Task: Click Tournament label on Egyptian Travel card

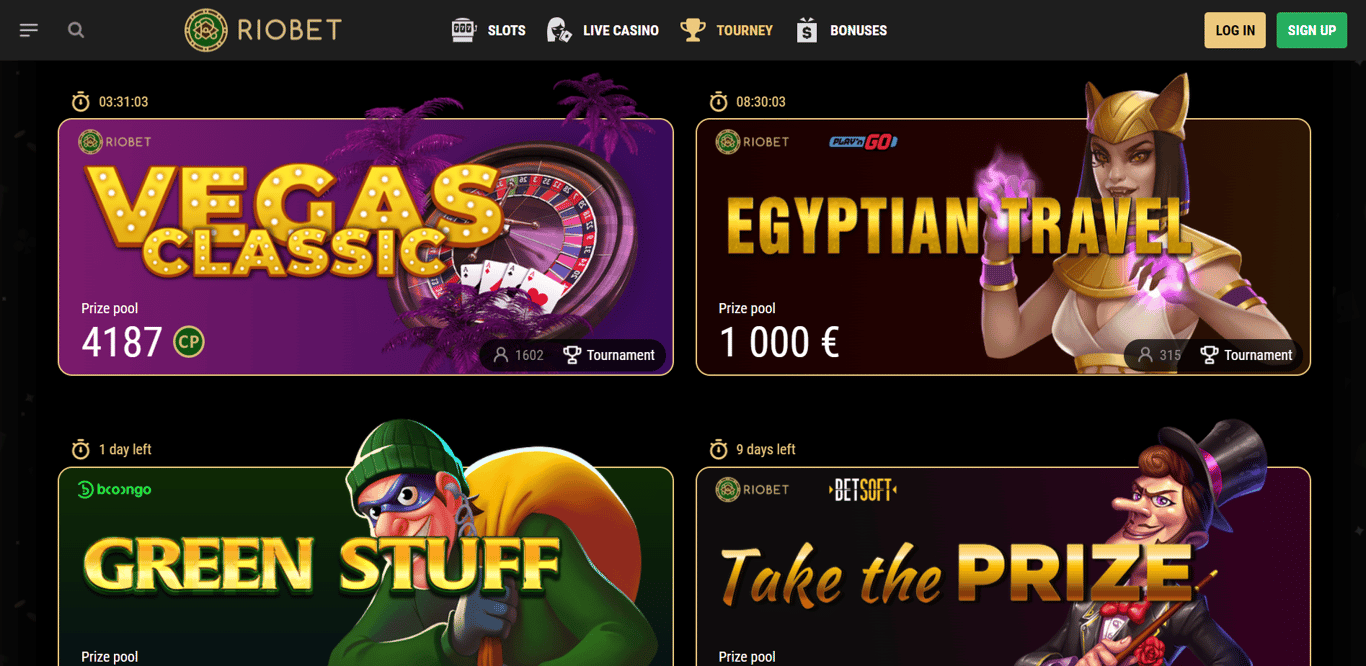Action: coord(1246,355)
